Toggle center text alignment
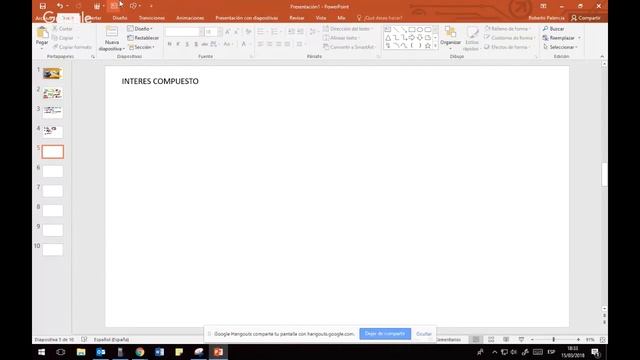The image size is (640, 360). tap(269, 44)
